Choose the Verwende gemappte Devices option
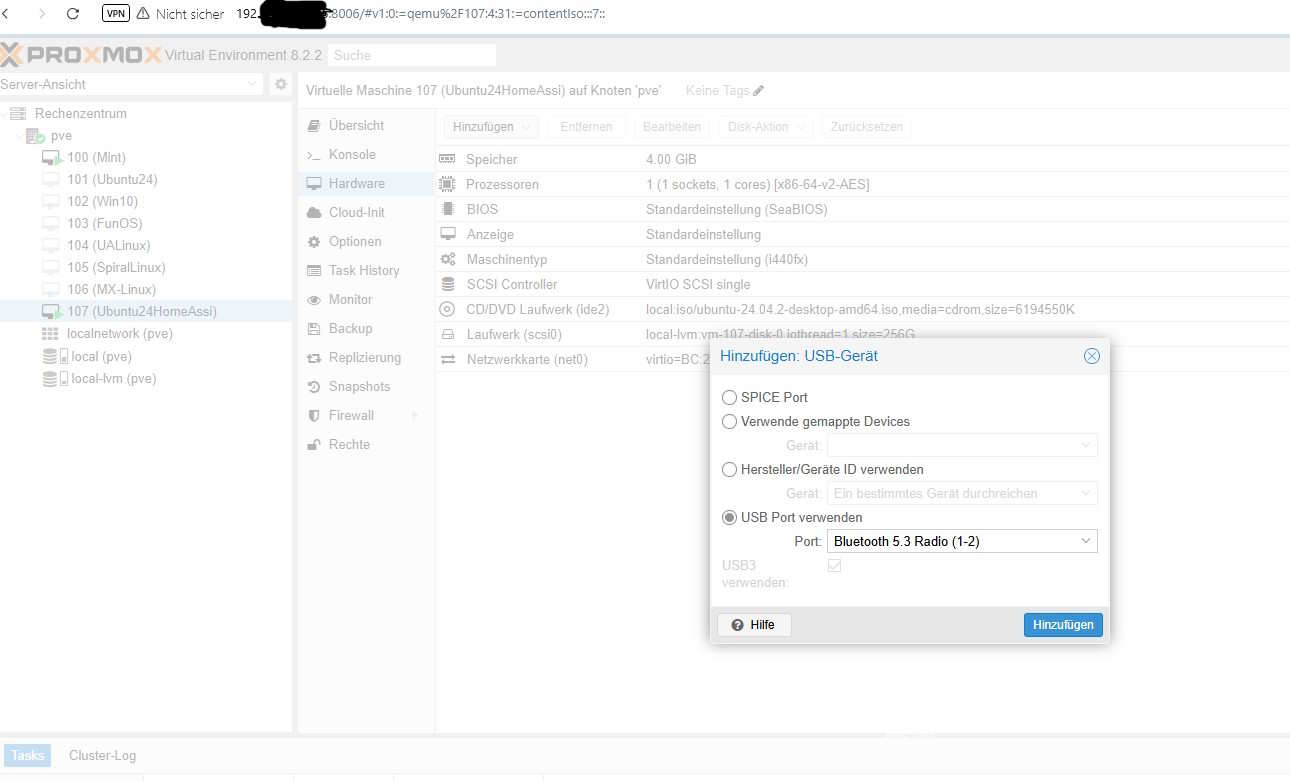Screen dimensions: 1290x781 pos(730,422)
